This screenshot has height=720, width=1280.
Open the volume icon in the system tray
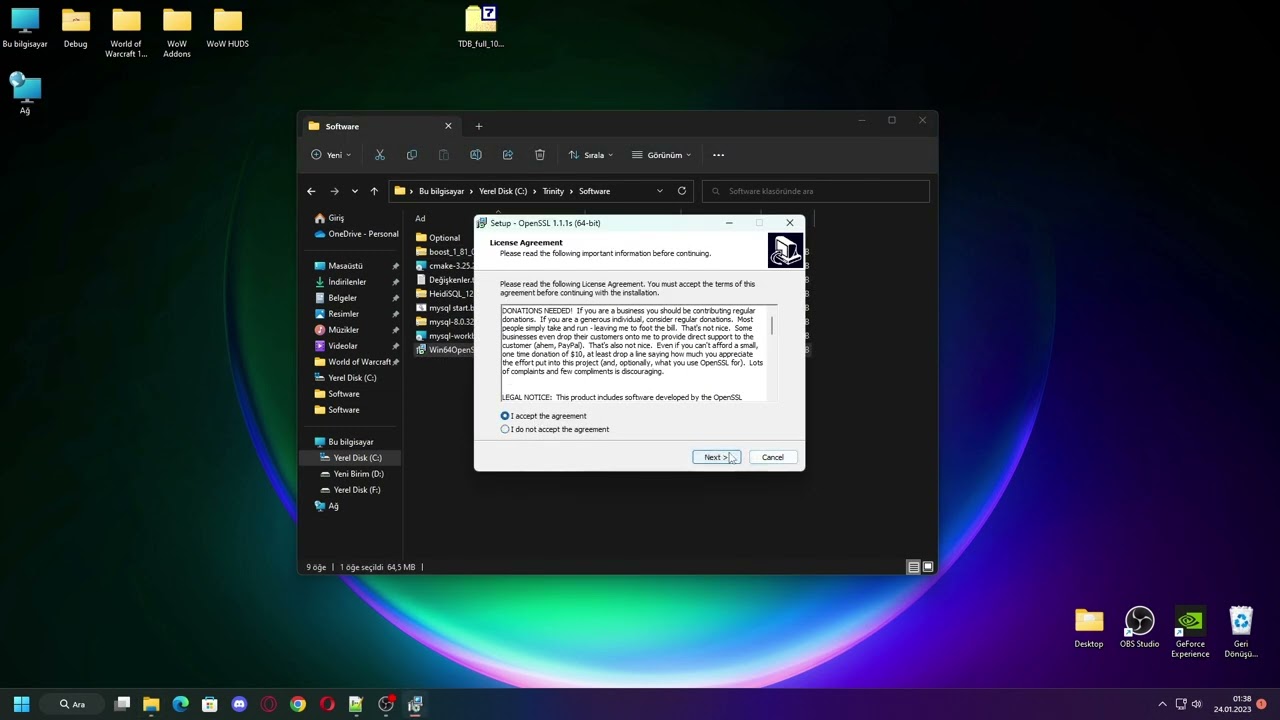point(1196,704)
